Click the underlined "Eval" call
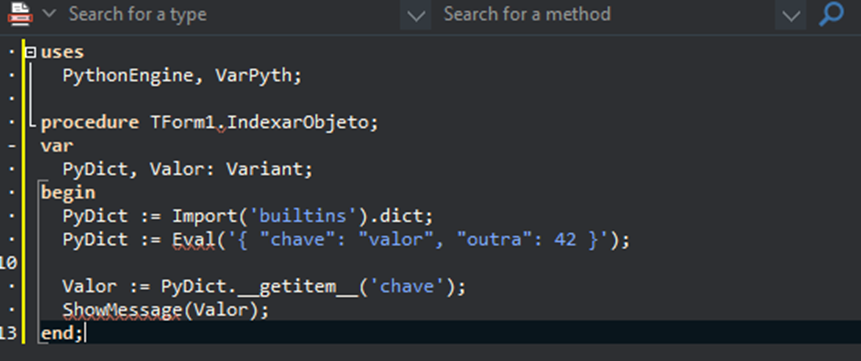861x361 pixels. point(193,240)
